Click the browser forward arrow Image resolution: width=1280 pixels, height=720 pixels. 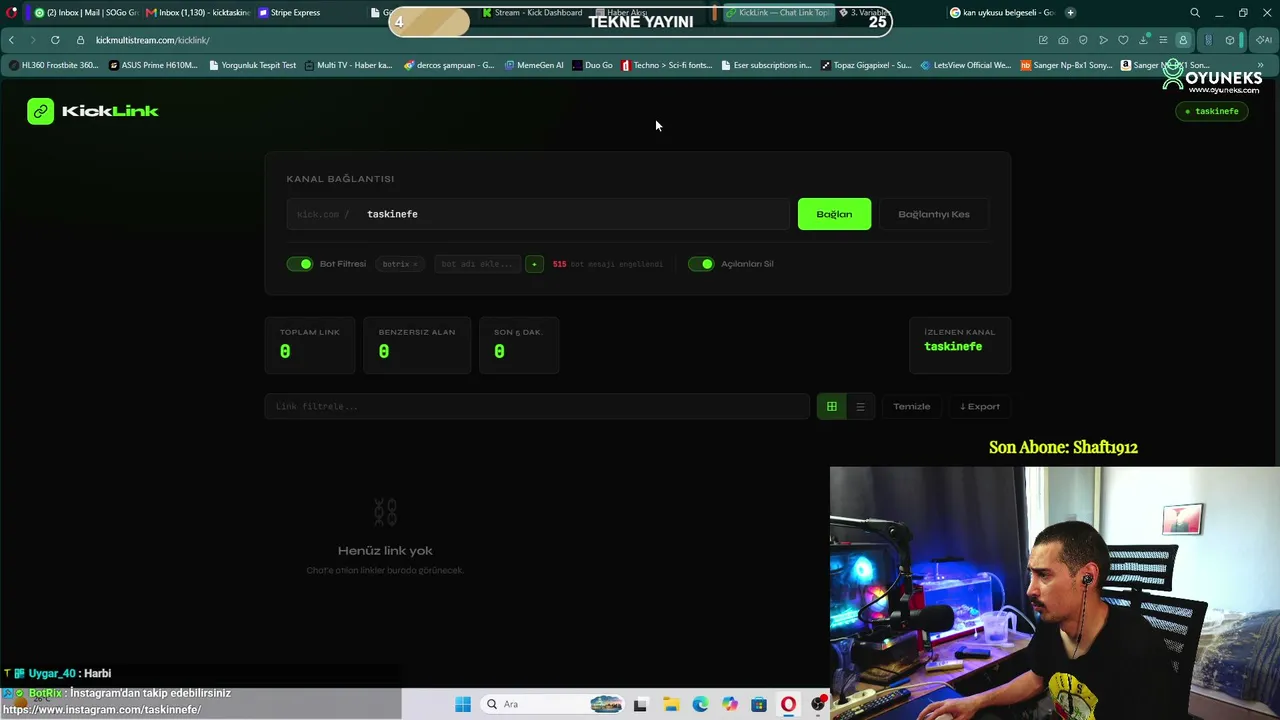[33, 40]
